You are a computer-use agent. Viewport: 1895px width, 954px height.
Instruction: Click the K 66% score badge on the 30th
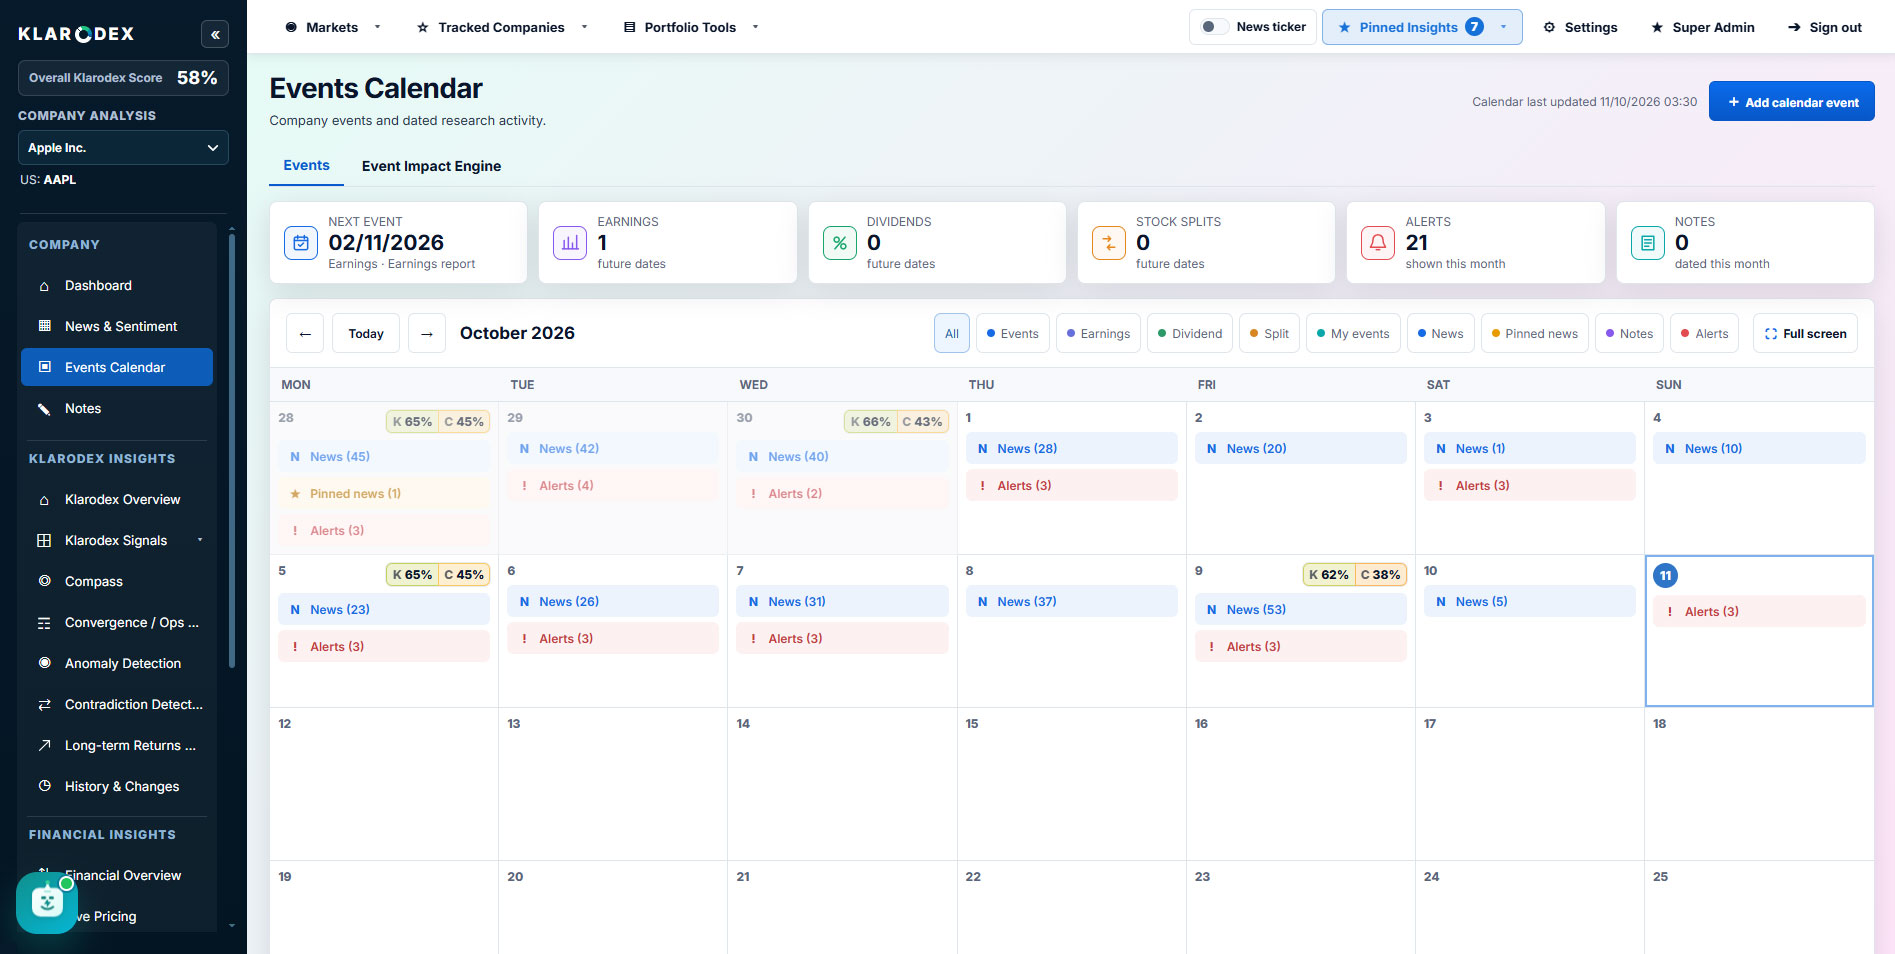[871, 421]
